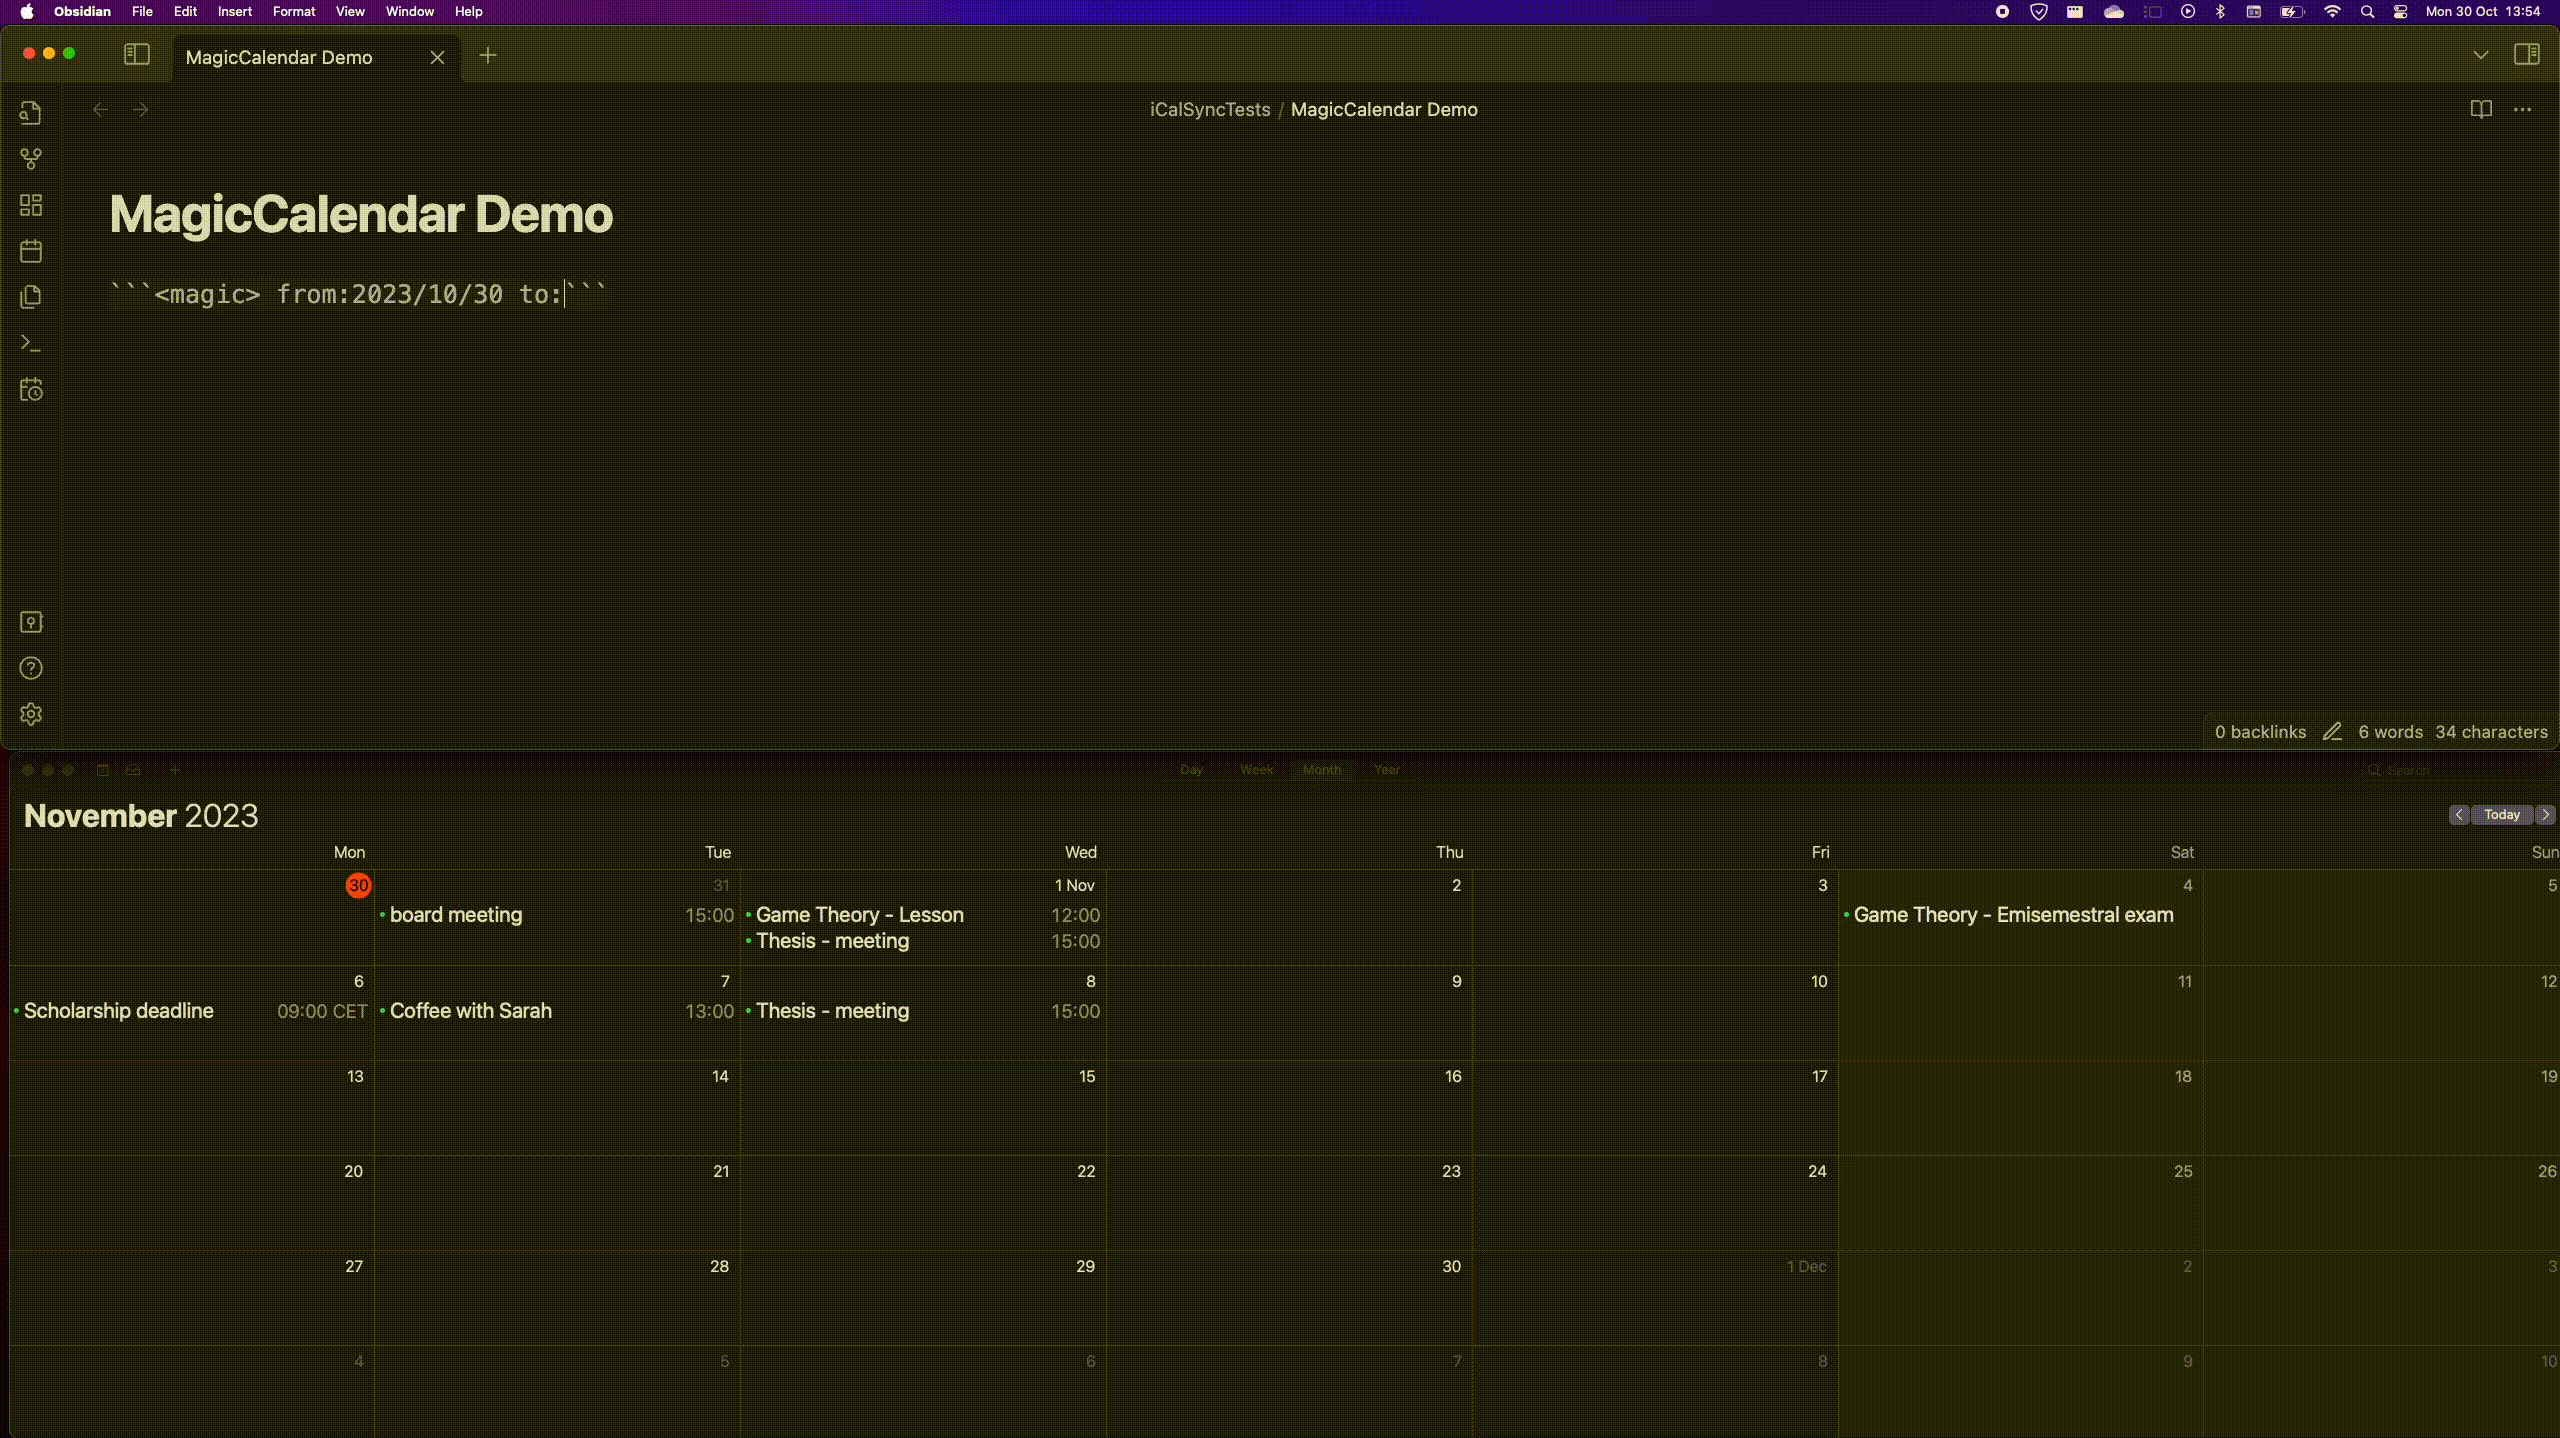Open the Format menu in the menu bar
The height and width of the screenshot is (1438, 2560).
click(293, 11)
